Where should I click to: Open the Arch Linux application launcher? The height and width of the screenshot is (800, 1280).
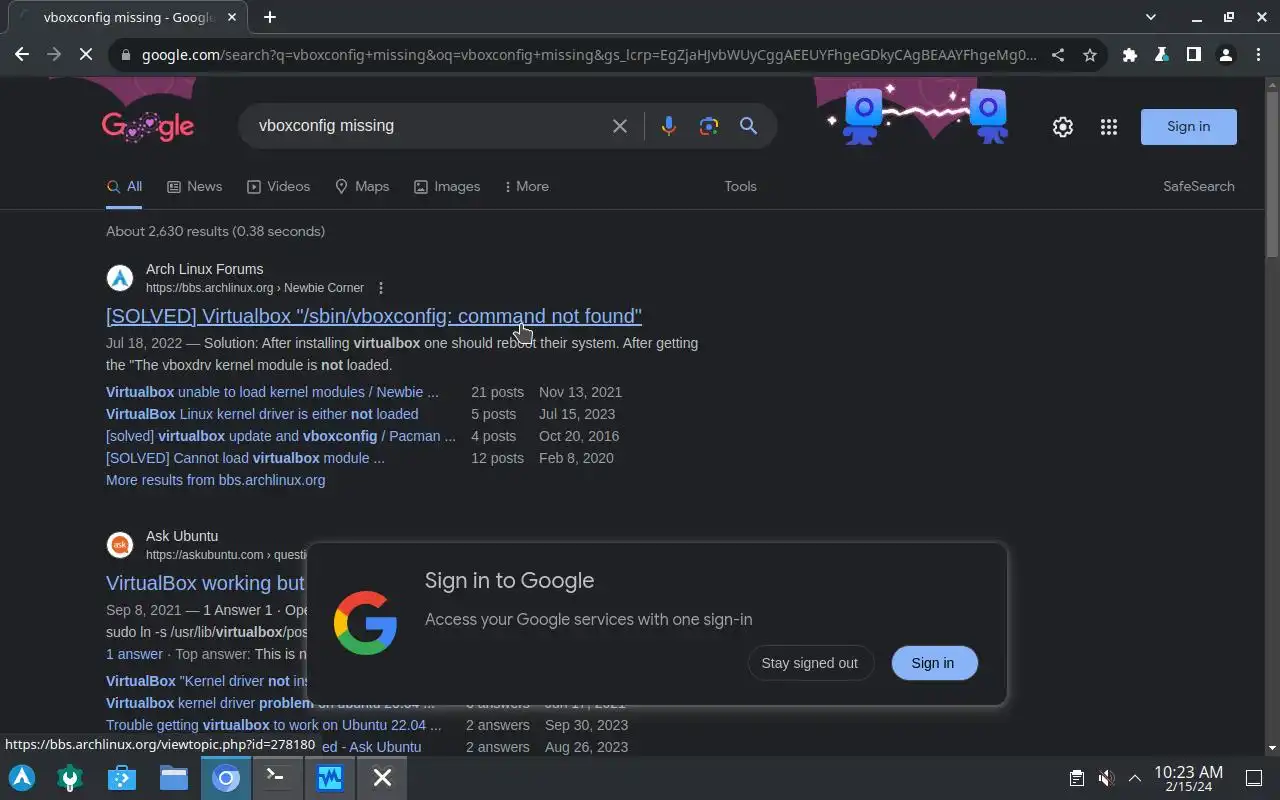coord(22,778)
